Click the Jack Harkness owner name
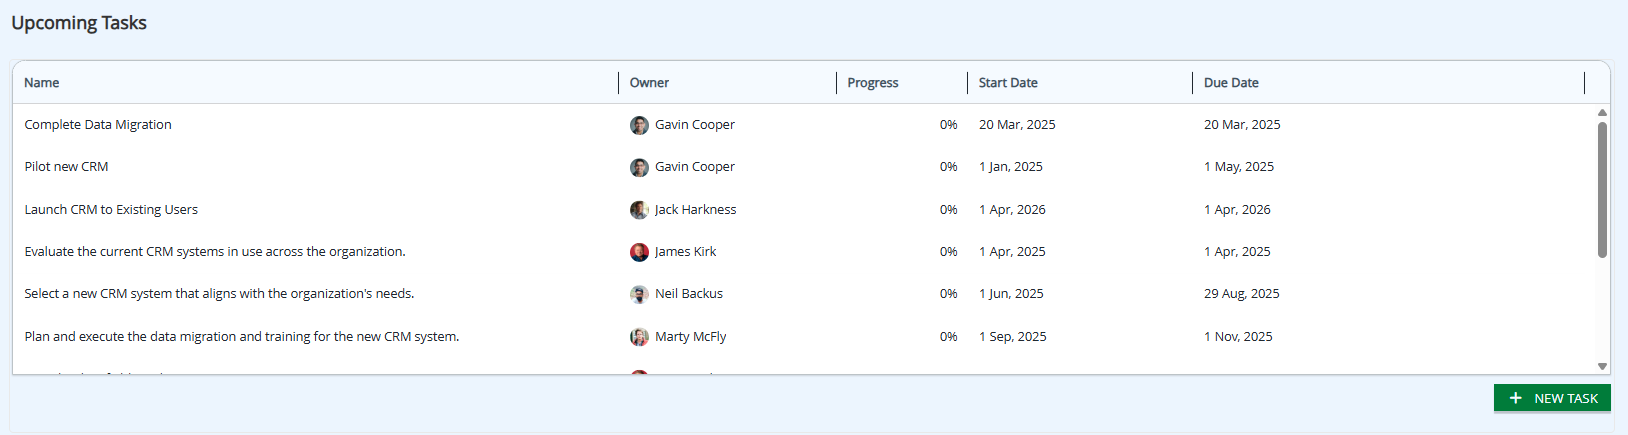The image size is (1628, 435). [x=696, y=210]
